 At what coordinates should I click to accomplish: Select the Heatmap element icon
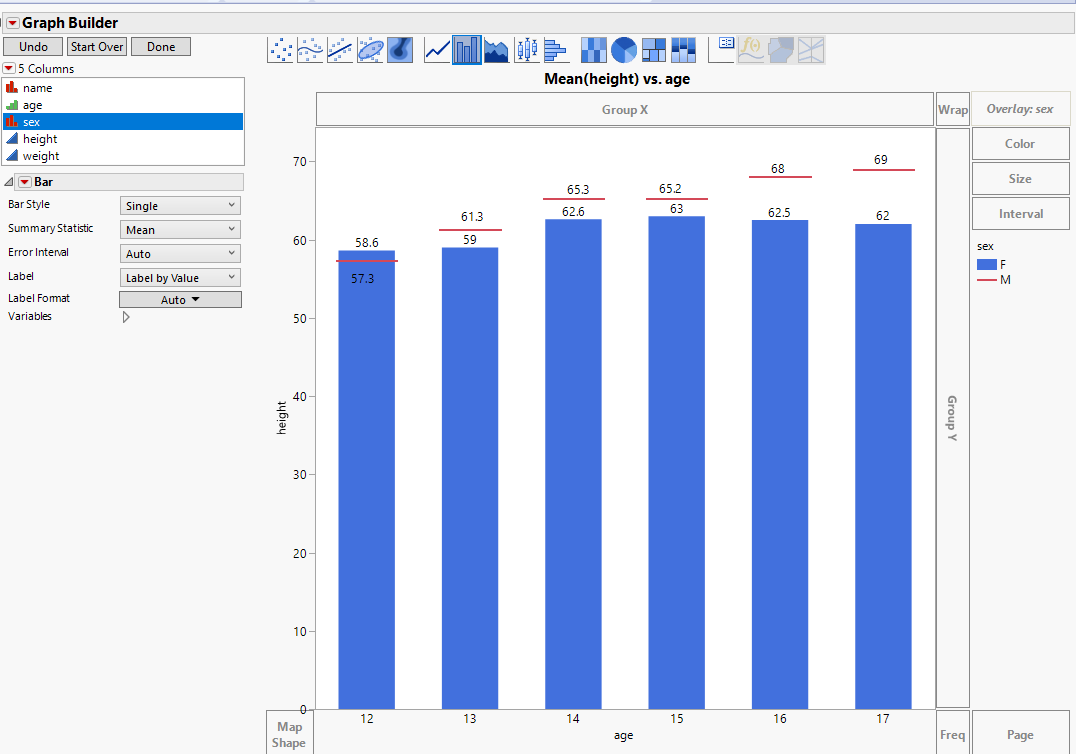coord(593,49)
